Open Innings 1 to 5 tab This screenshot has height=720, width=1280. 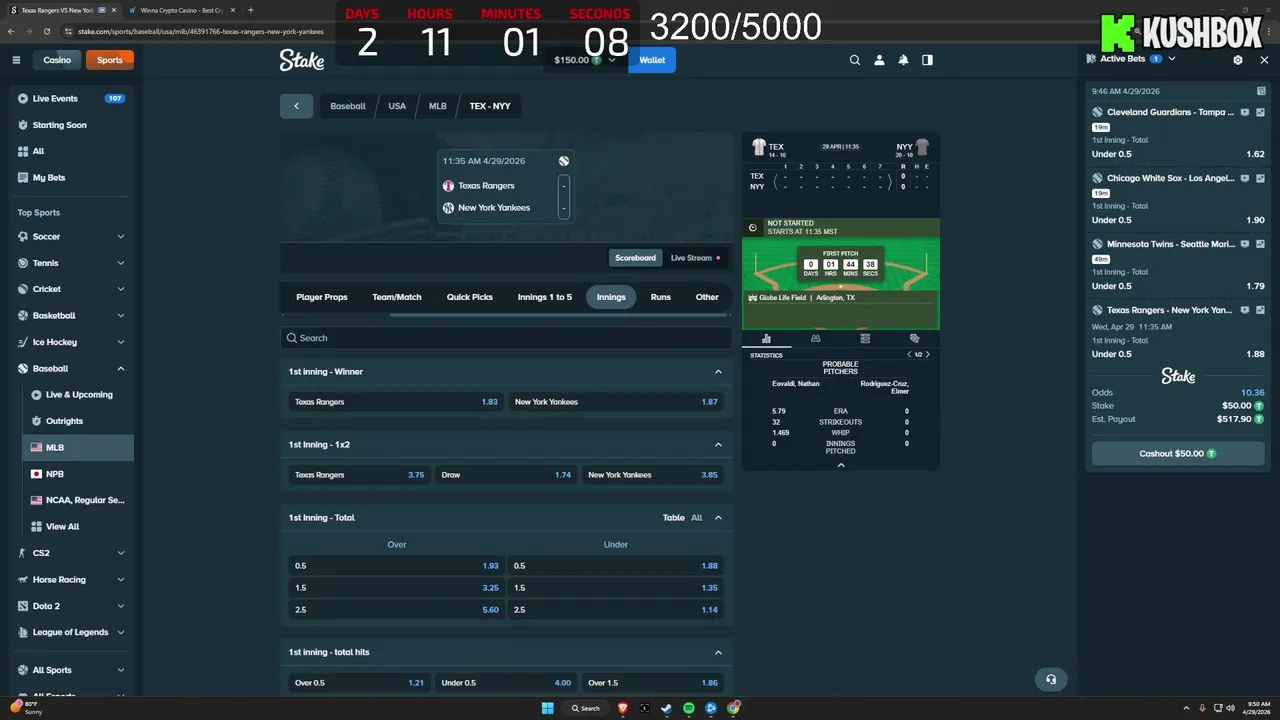tap(545, 297)
